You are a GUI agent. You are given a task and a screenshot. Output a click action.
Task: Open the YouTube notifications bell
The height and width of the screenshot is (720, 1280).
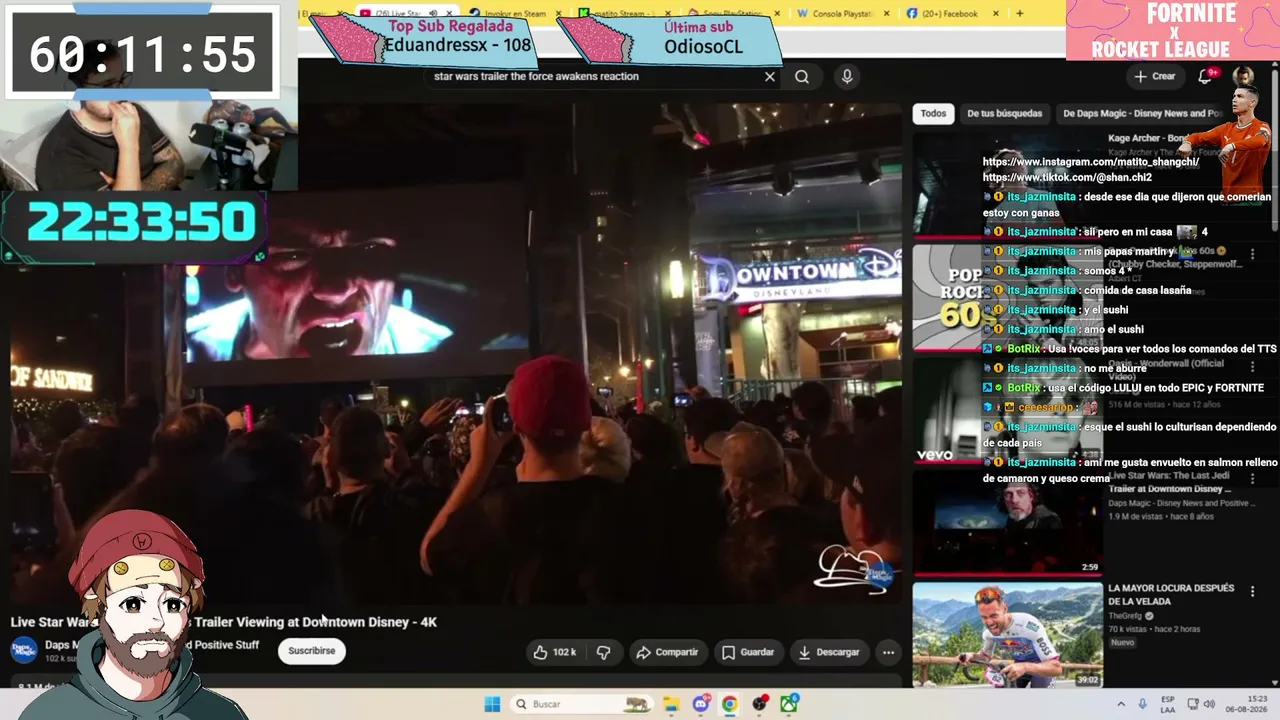(x=1205, y=76)
